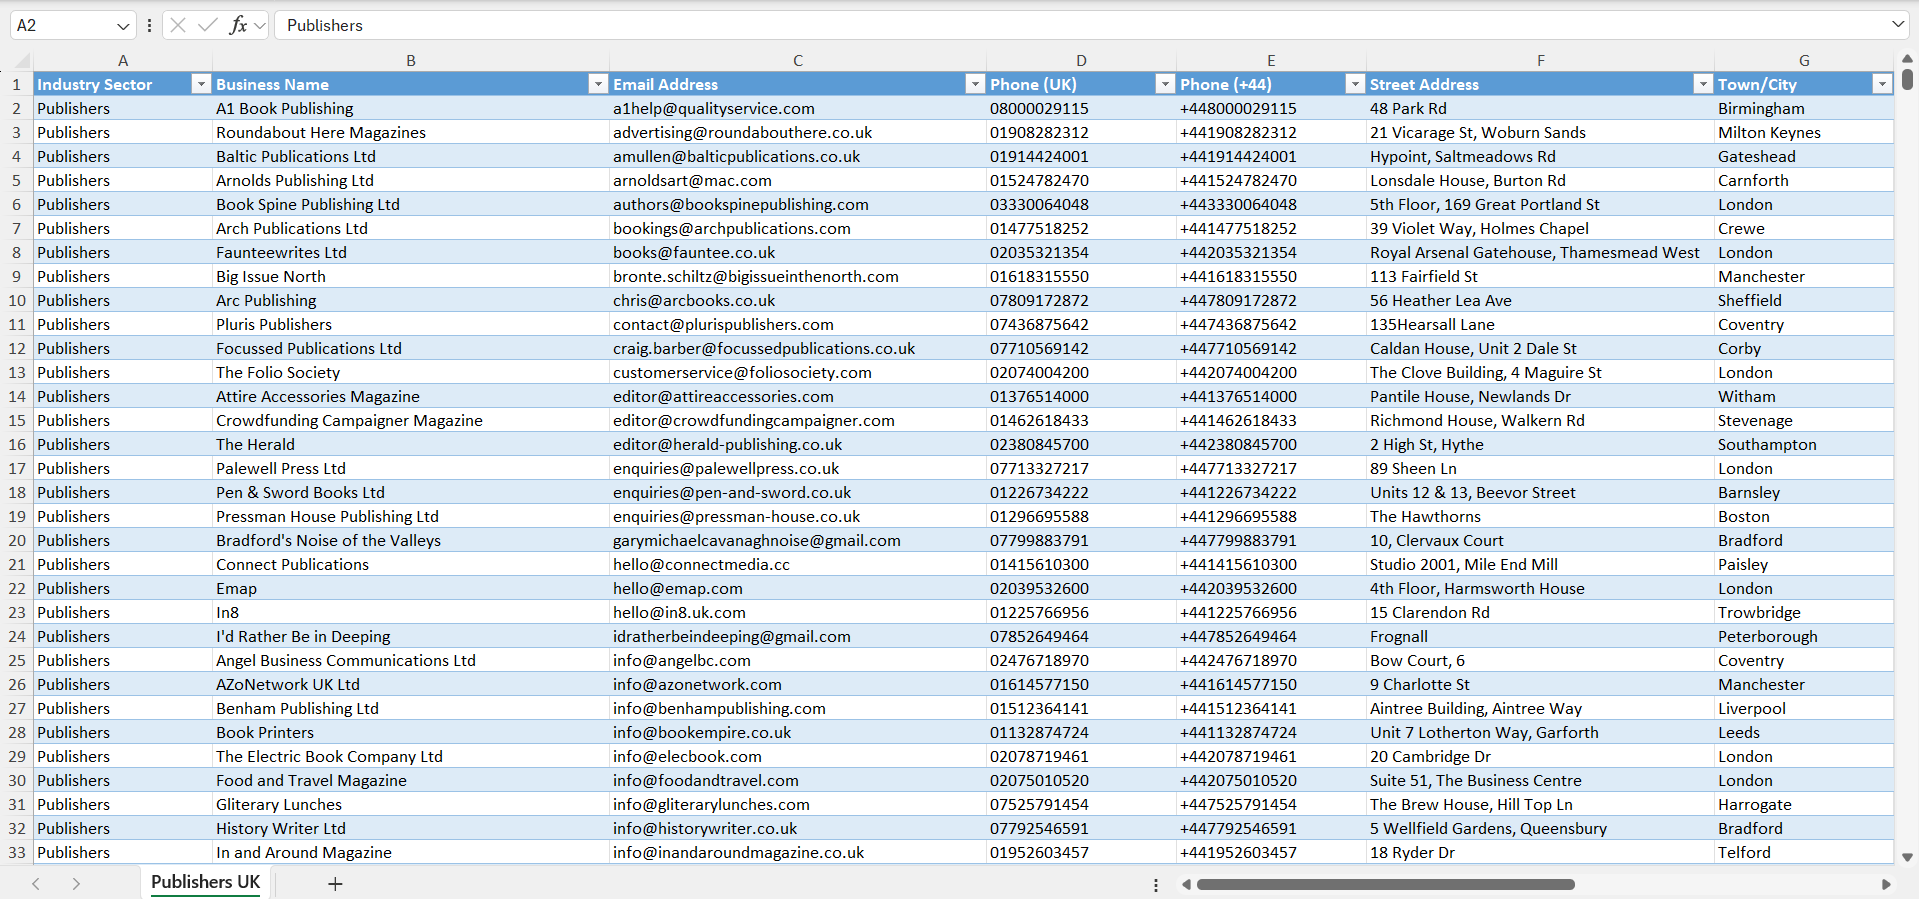Click the Name Box showing A2
1919x899 pixels.
(60, 25)
